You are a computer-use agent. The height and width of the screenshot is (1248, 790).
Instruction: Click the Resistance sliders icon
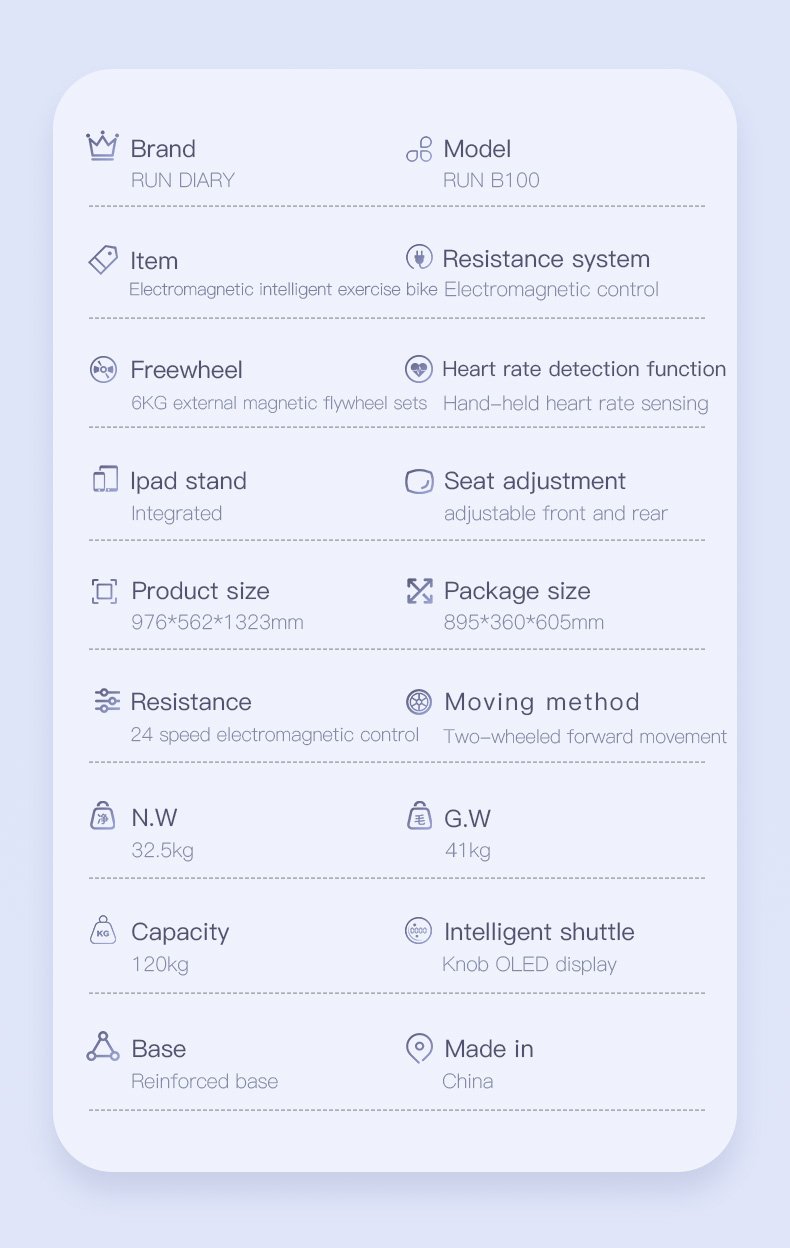click(x=106, y=701)
